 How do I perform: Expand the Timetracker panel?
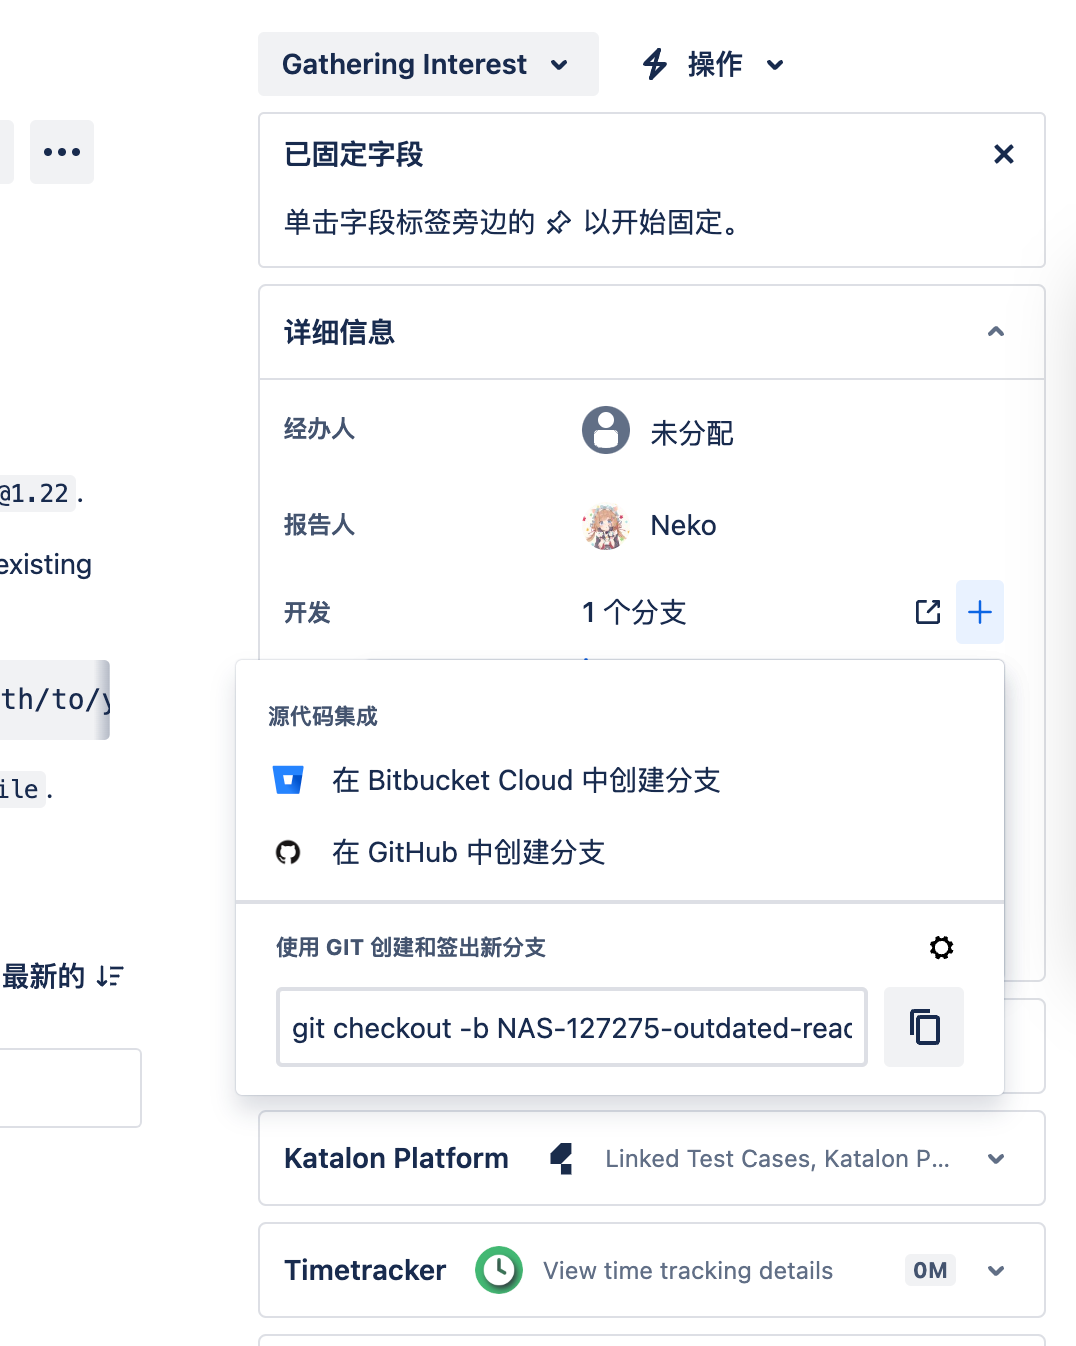coord(995,1271)
